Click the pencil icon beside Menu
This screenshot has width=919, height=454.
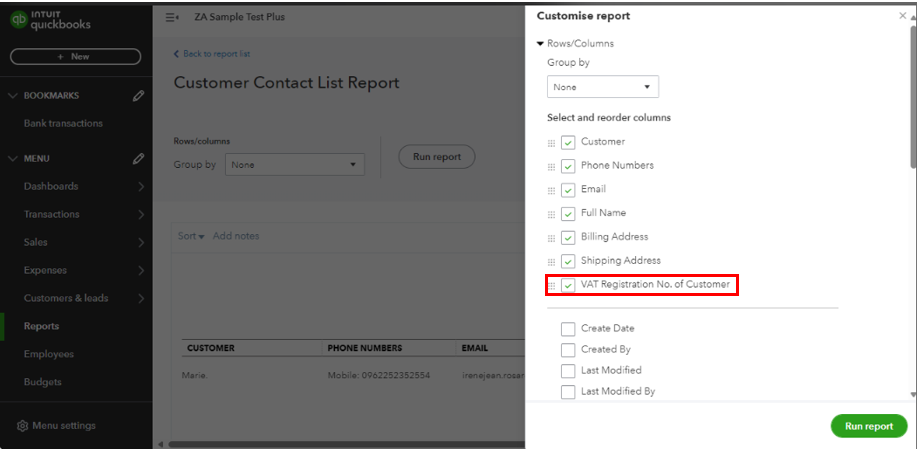tap(138, 159)
